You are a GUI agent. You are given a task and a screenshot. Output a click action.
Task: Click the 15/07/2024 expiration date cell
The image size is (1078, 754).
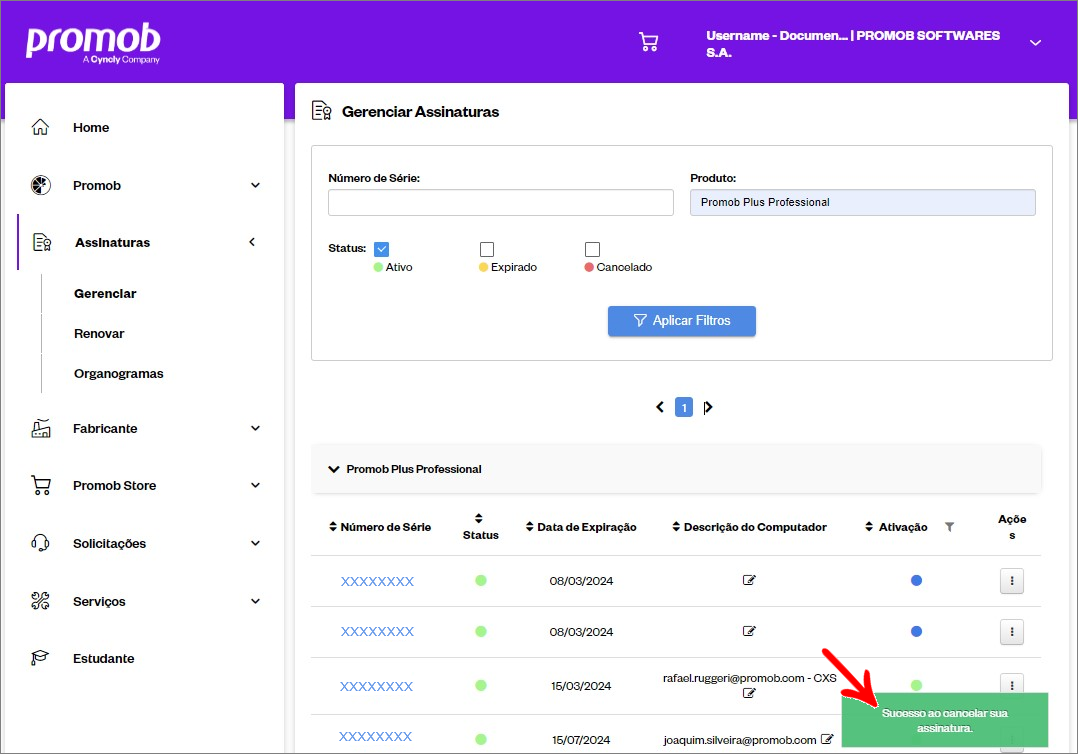click(581, 740)
